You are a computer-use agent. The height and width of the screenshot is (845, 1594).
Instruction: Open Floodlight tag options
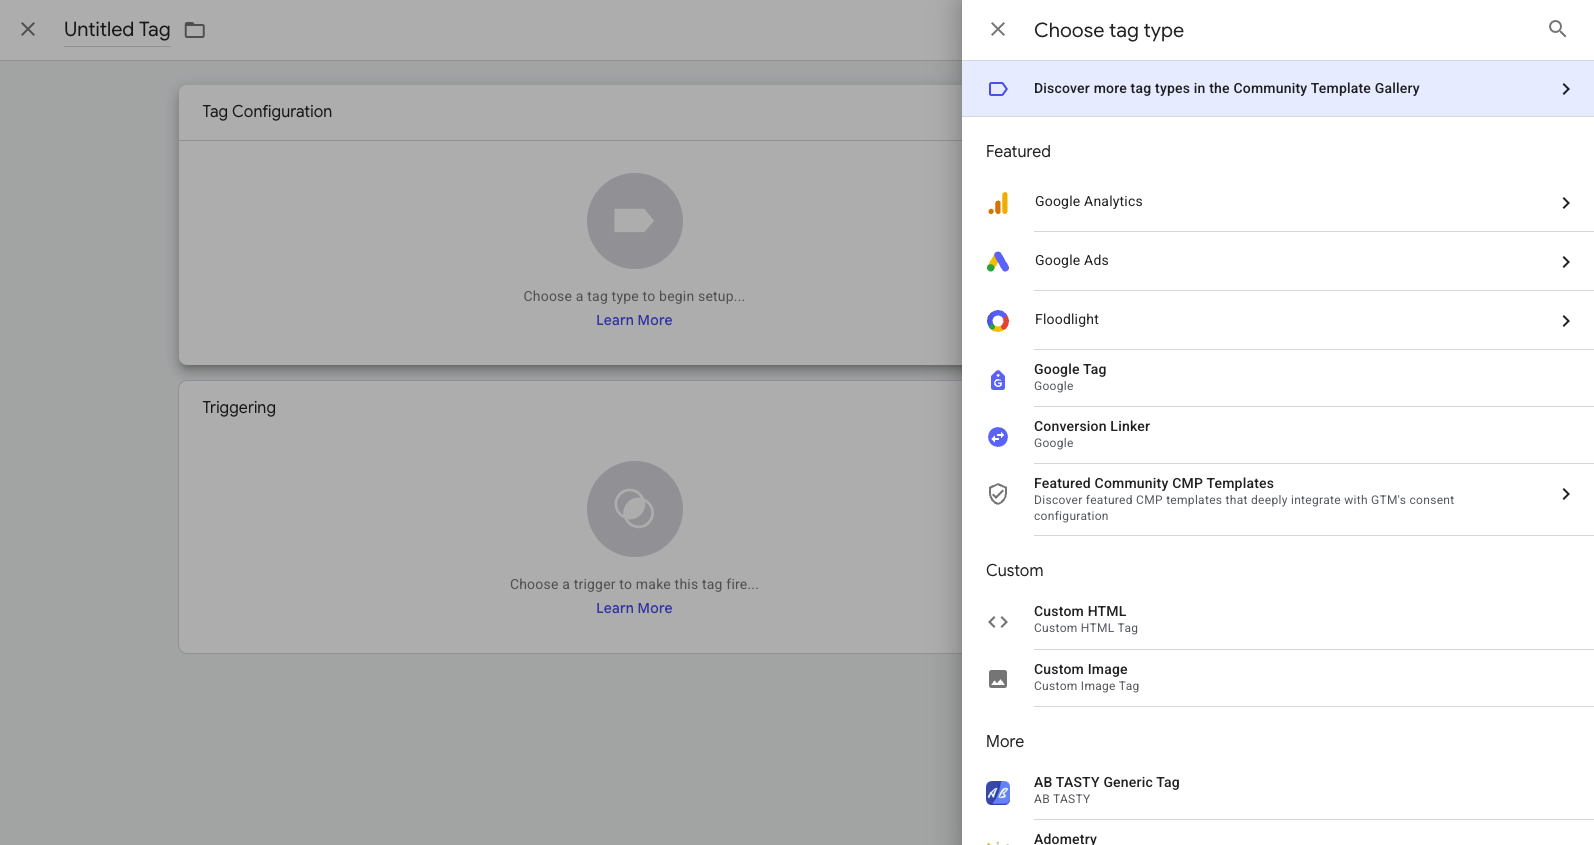(1278, 321)
